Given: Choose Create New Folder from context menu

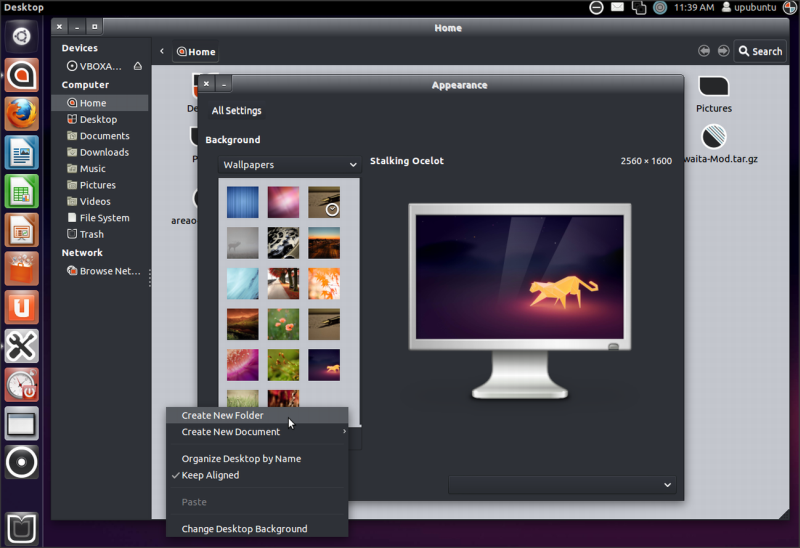Looking at the screenshot, I should click(x=257, y=415).
